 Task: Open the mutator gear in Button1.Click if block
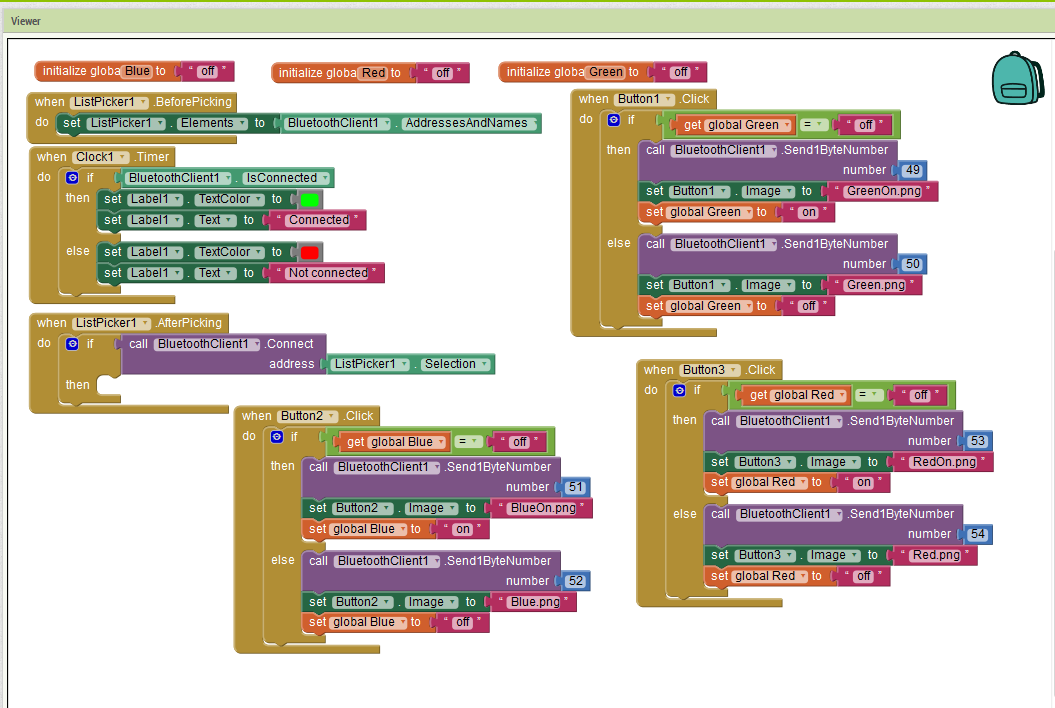(611, 119)
